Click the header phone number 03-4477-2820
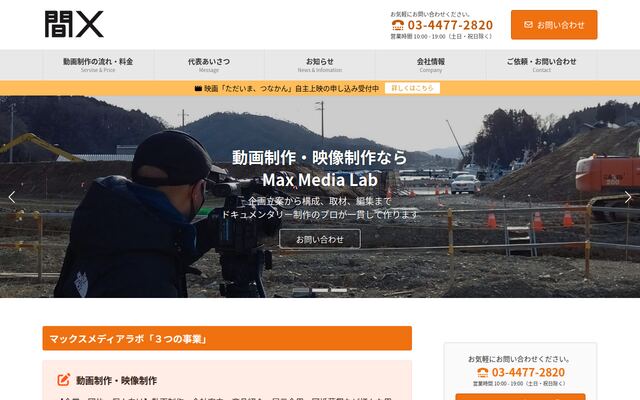The width and height of the screenshot is (640, 400). point(450,25)
